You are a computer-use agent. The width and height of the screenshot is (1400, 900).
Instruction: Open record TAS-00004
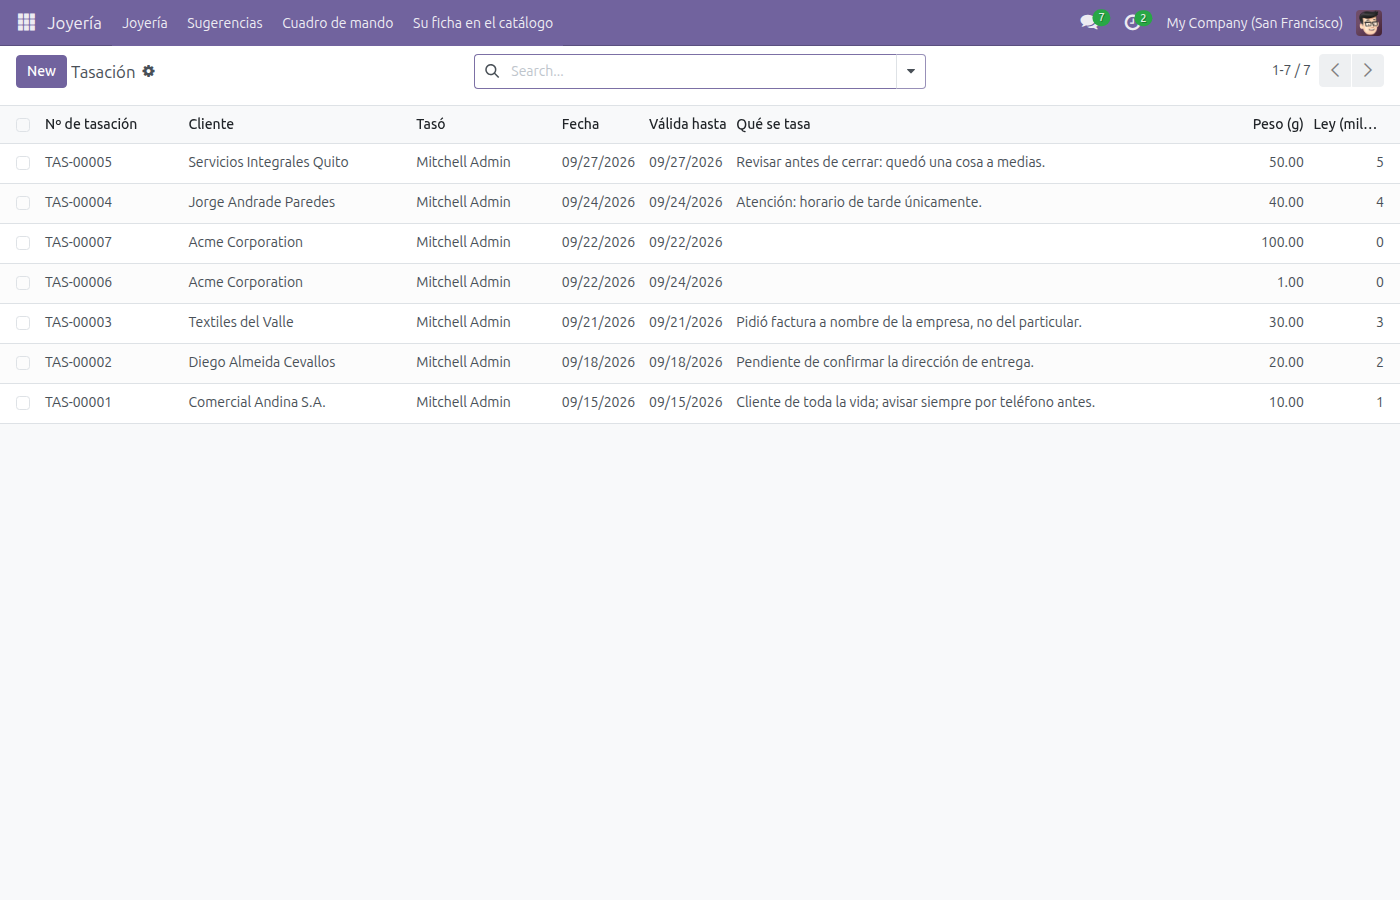point(78,202)
